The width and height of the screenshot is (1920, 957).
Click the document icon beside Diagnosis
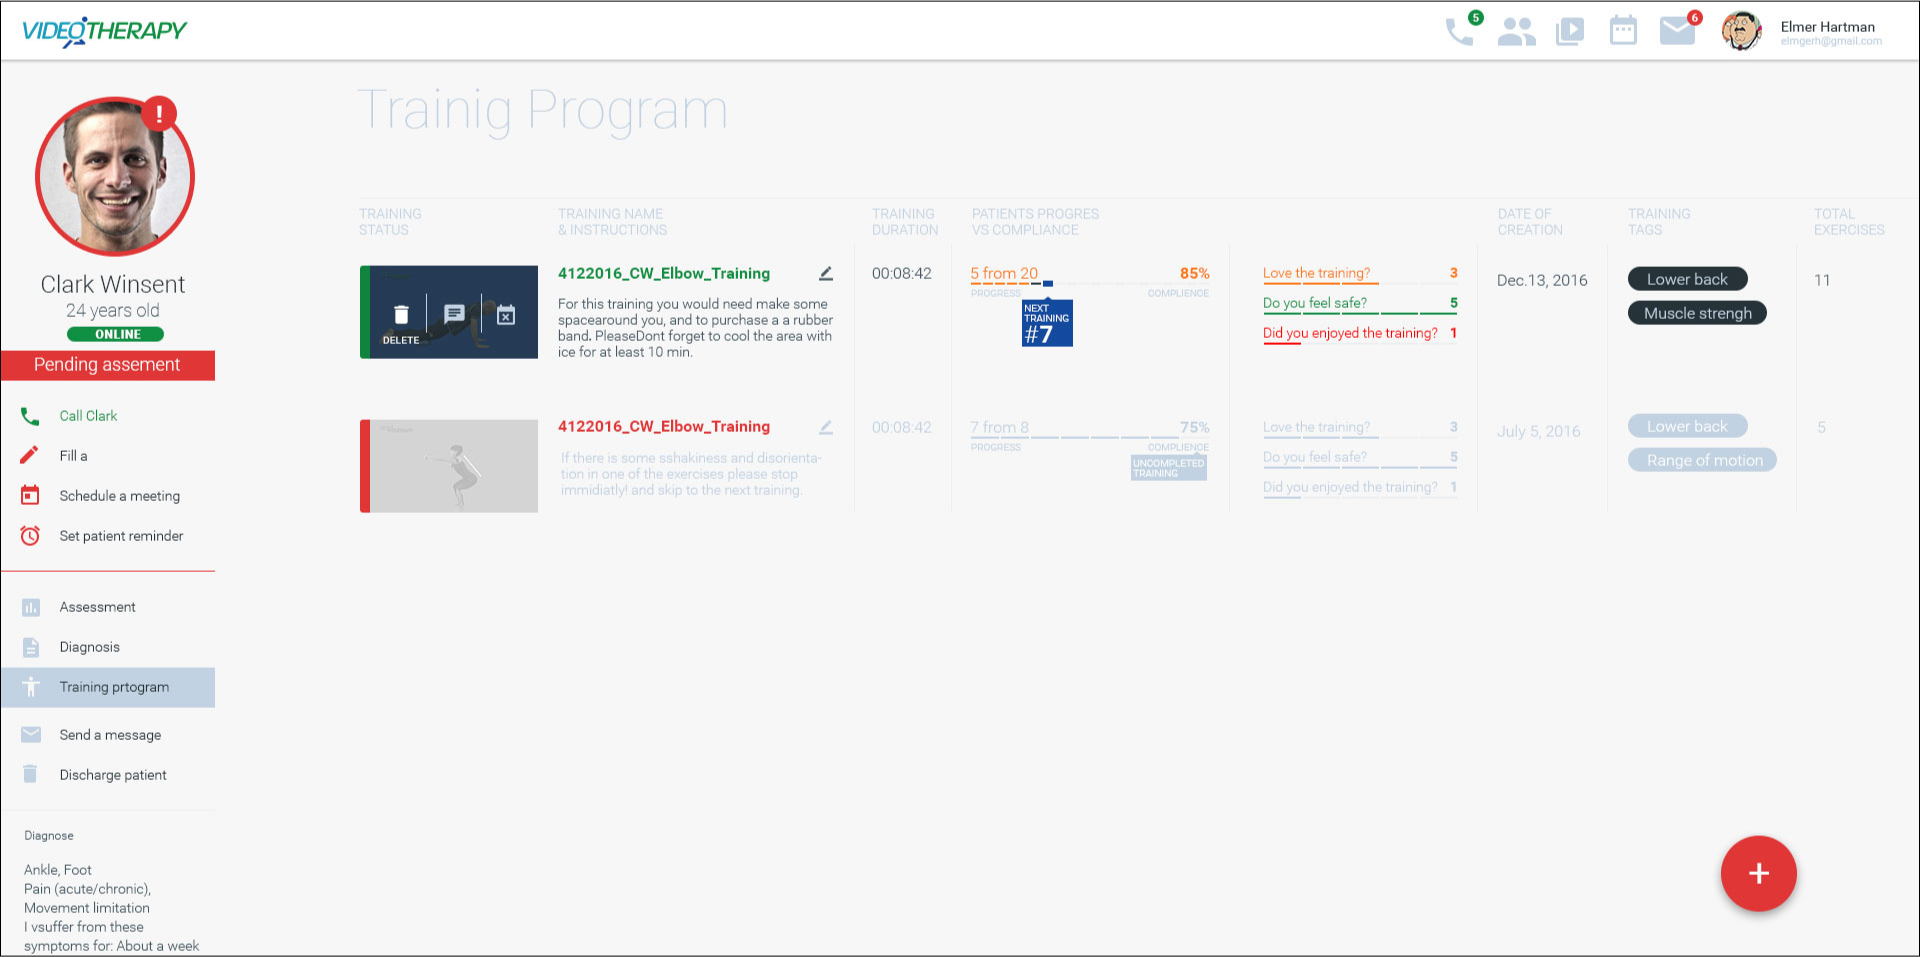point(31,647)
